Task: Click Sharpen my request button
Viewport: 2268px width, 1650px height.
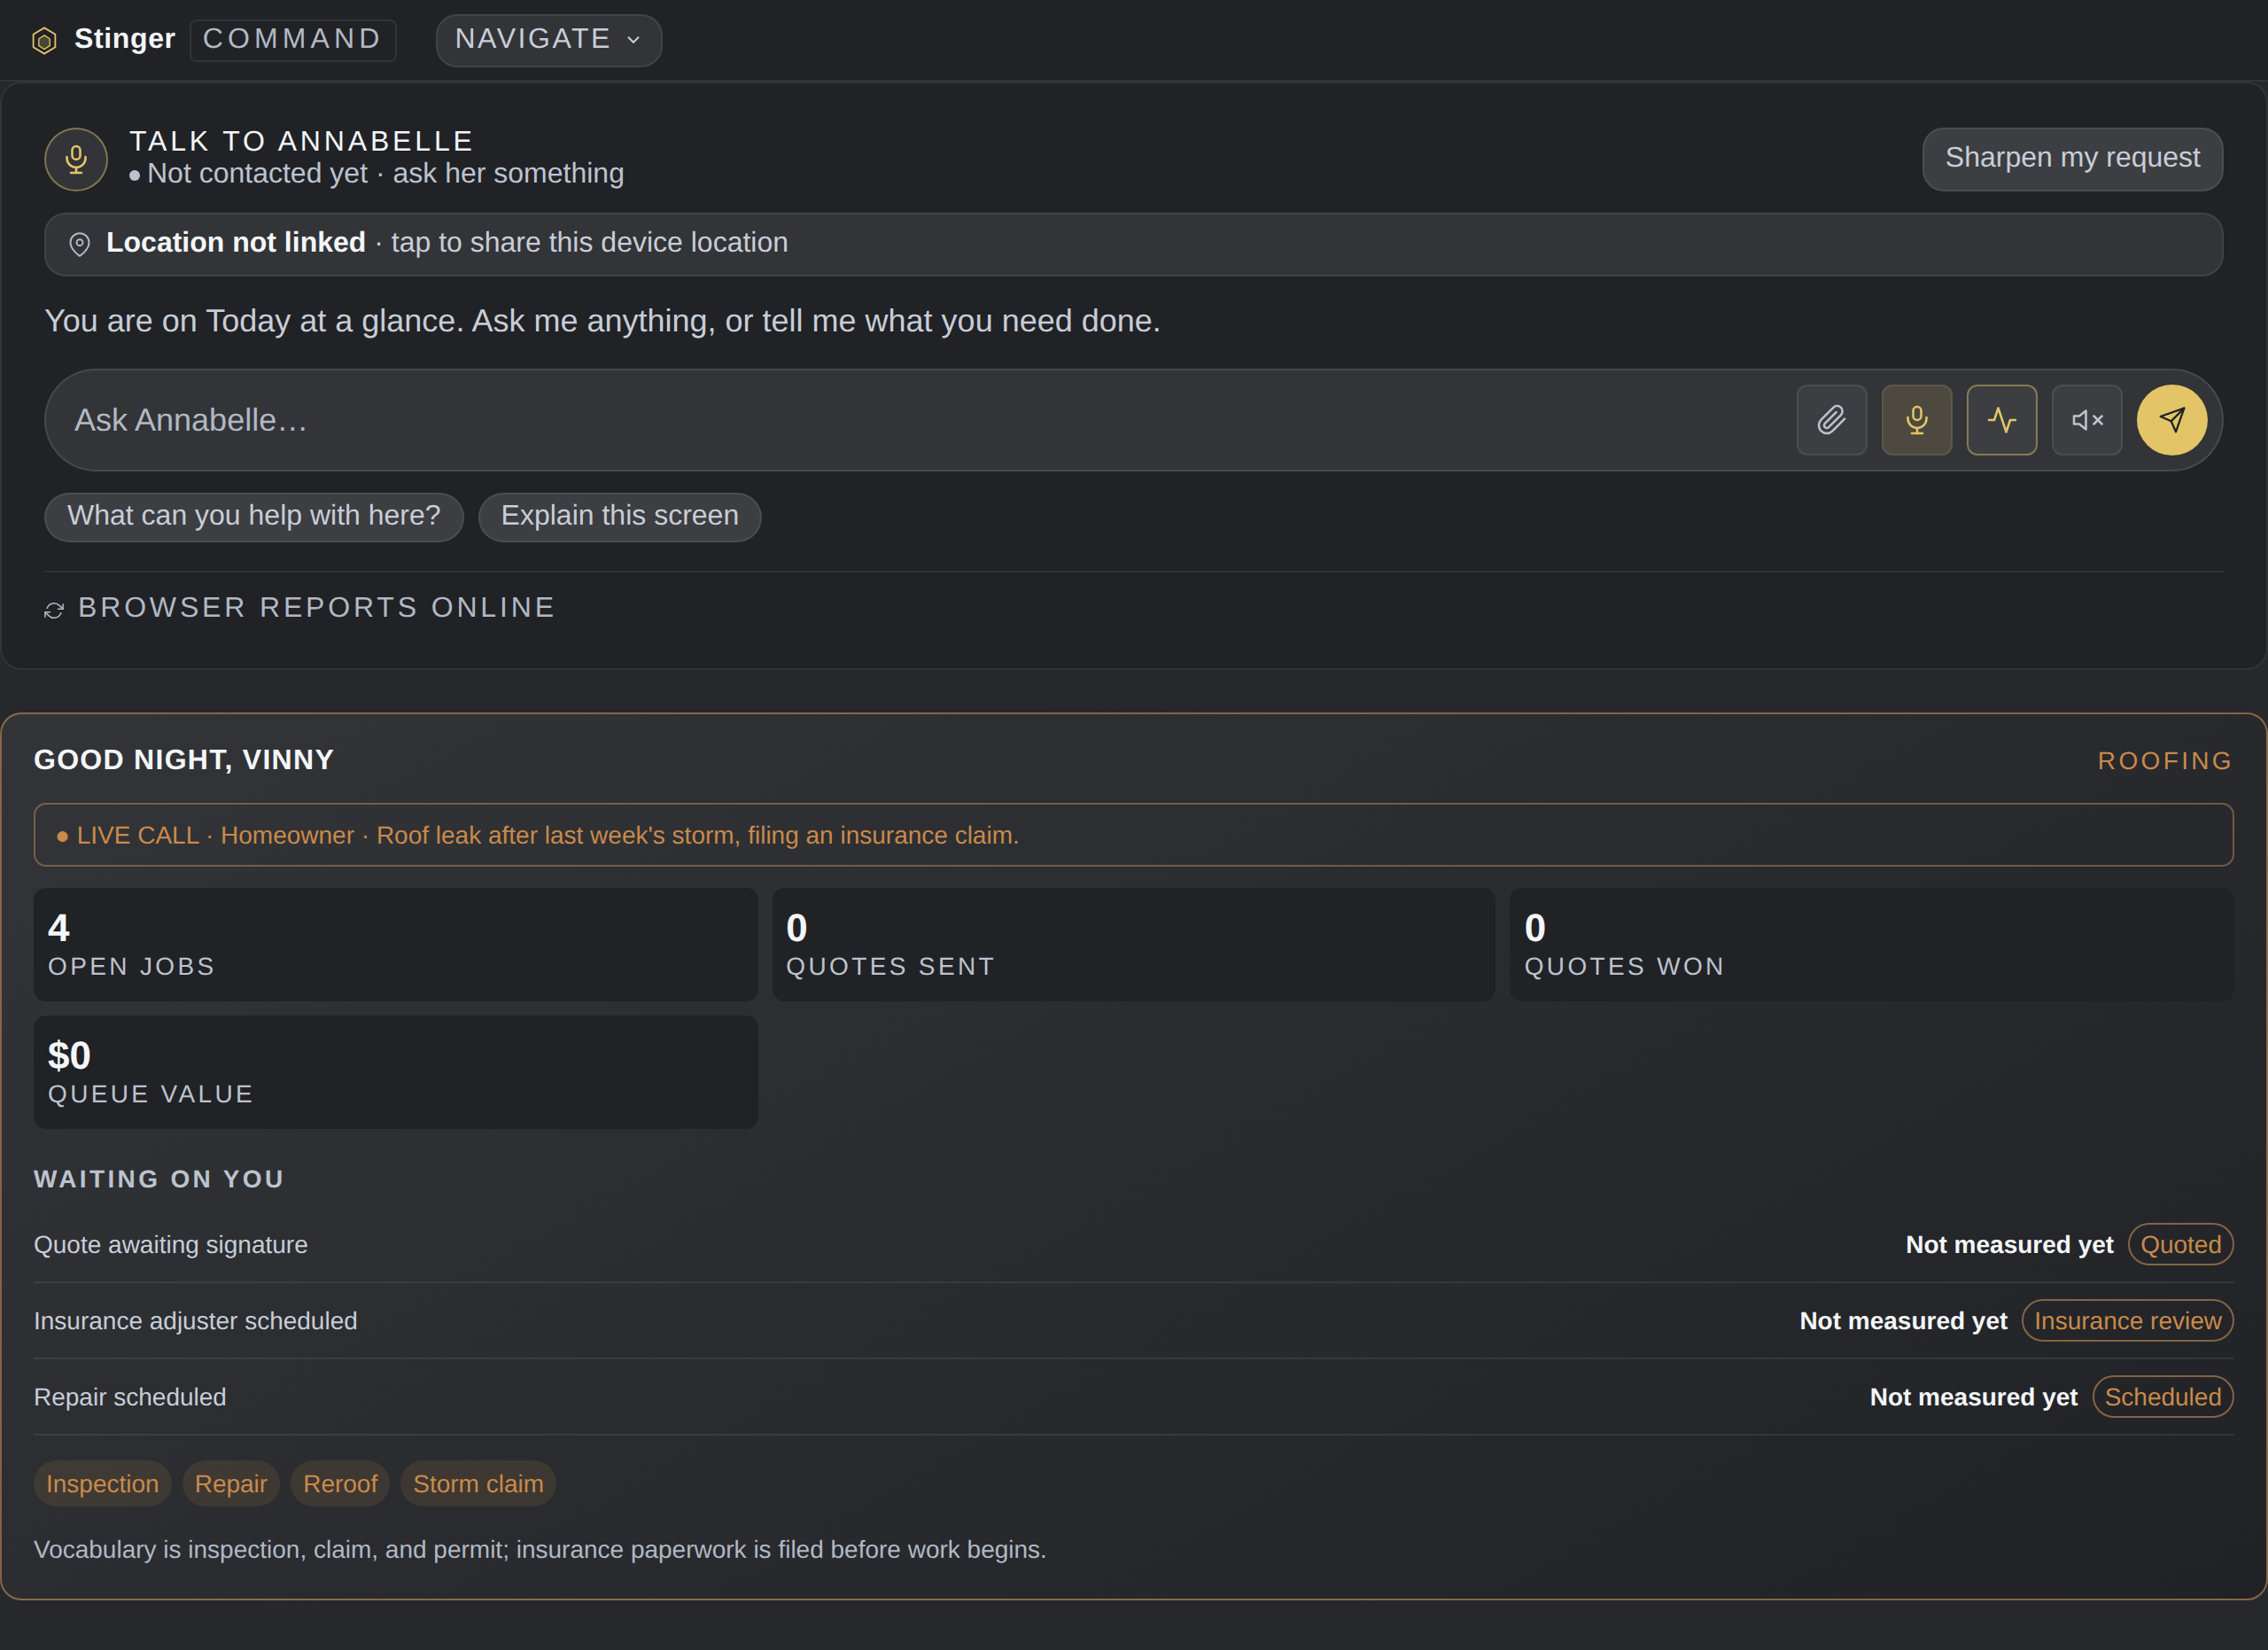Action: [2072, 159]
